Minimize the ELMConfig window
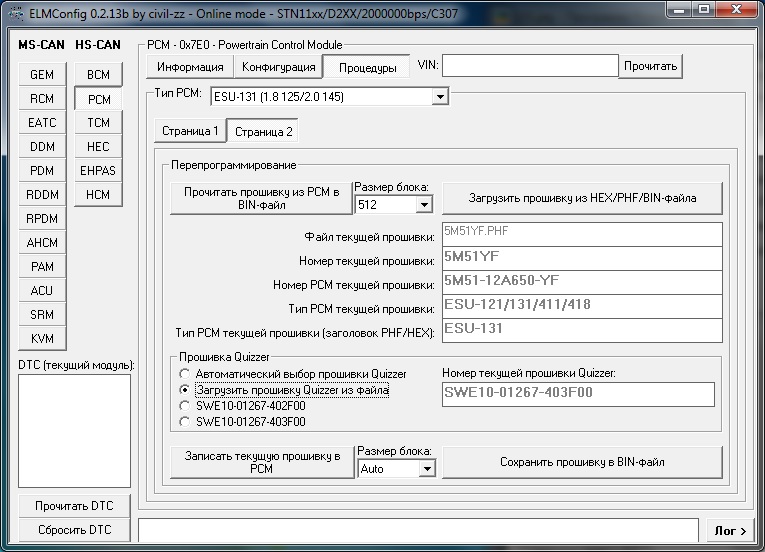Screen dimensions: 765x552 (x=680, y=10)
